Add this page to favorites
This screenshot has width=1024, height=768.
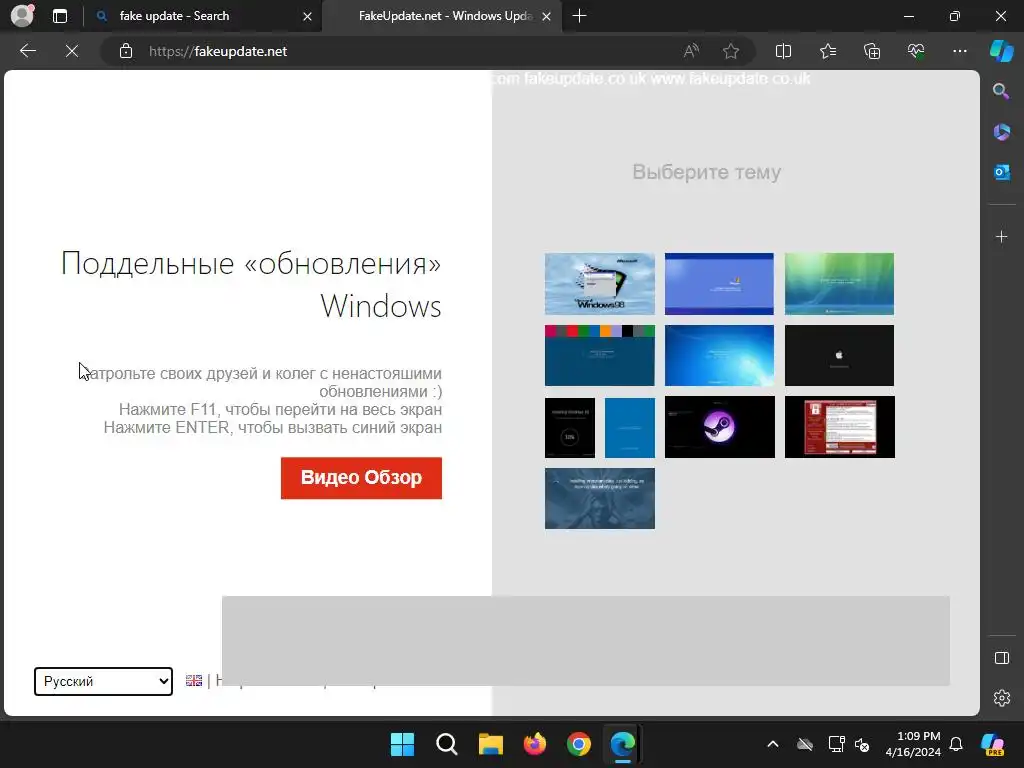(x=731, y=51)
